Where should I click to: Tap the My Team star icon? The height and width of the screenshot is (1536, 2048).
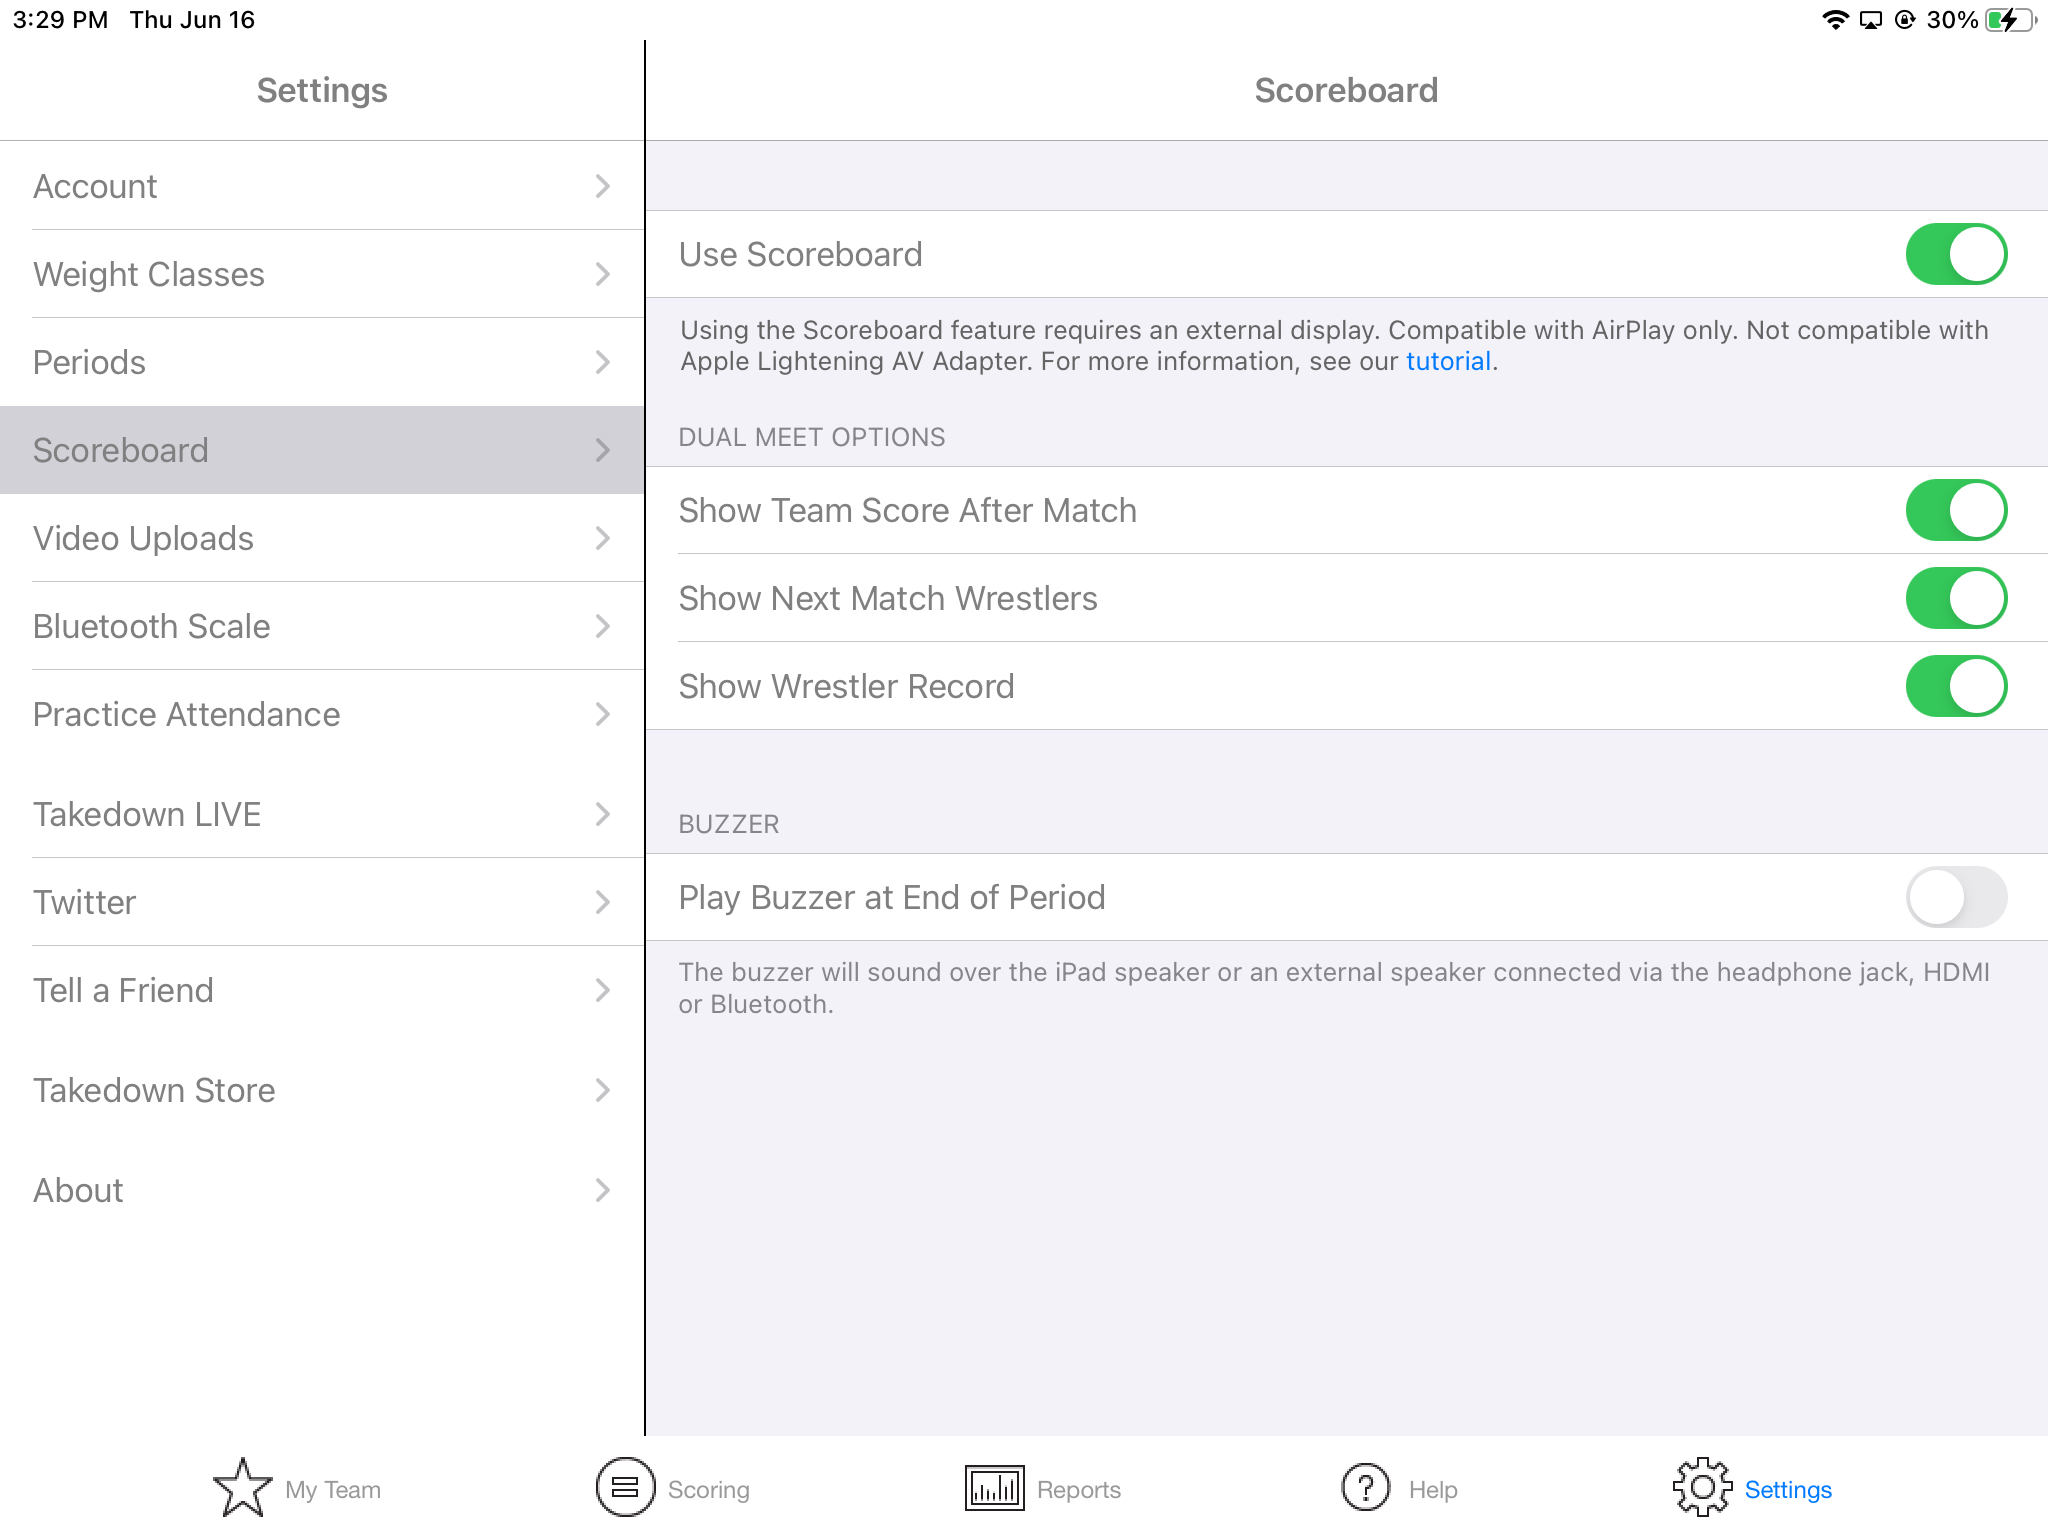[x=242, y=1488]
